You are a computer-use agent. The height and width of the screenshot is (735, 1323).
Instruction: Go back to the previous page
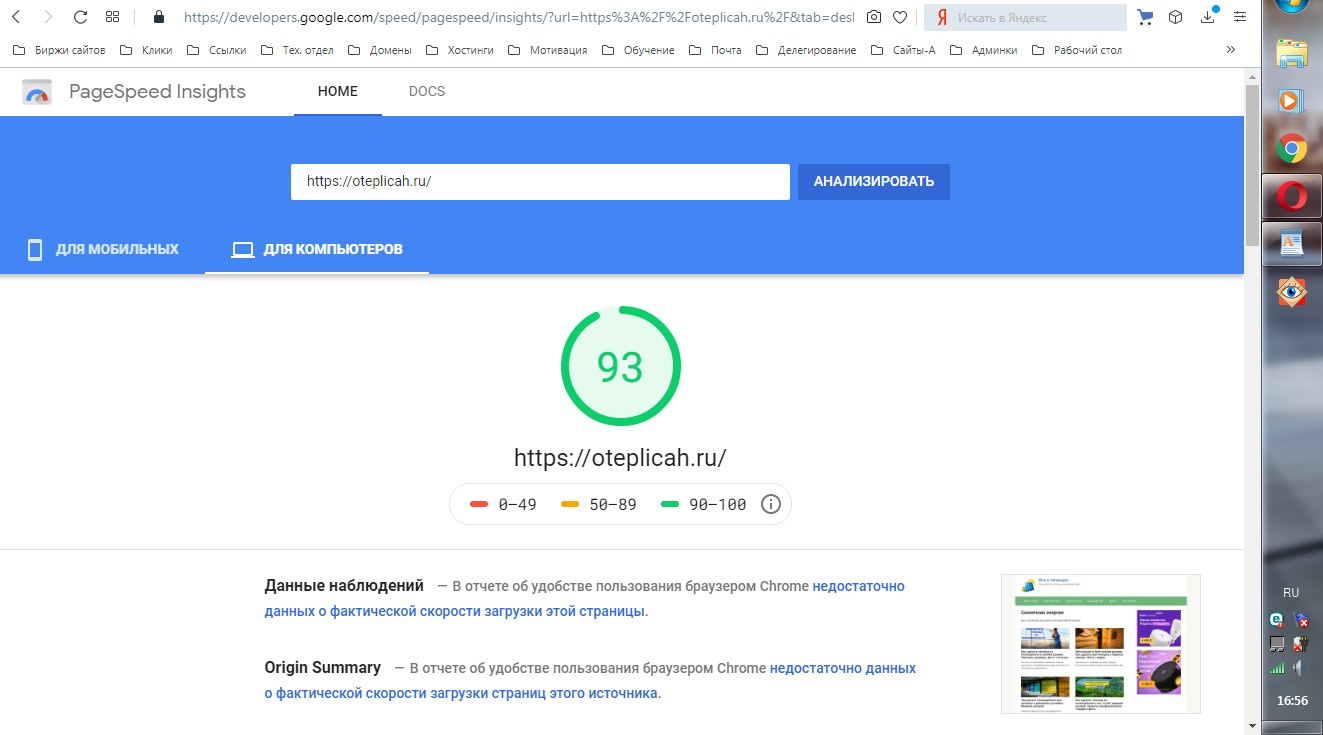click(16, 17)
